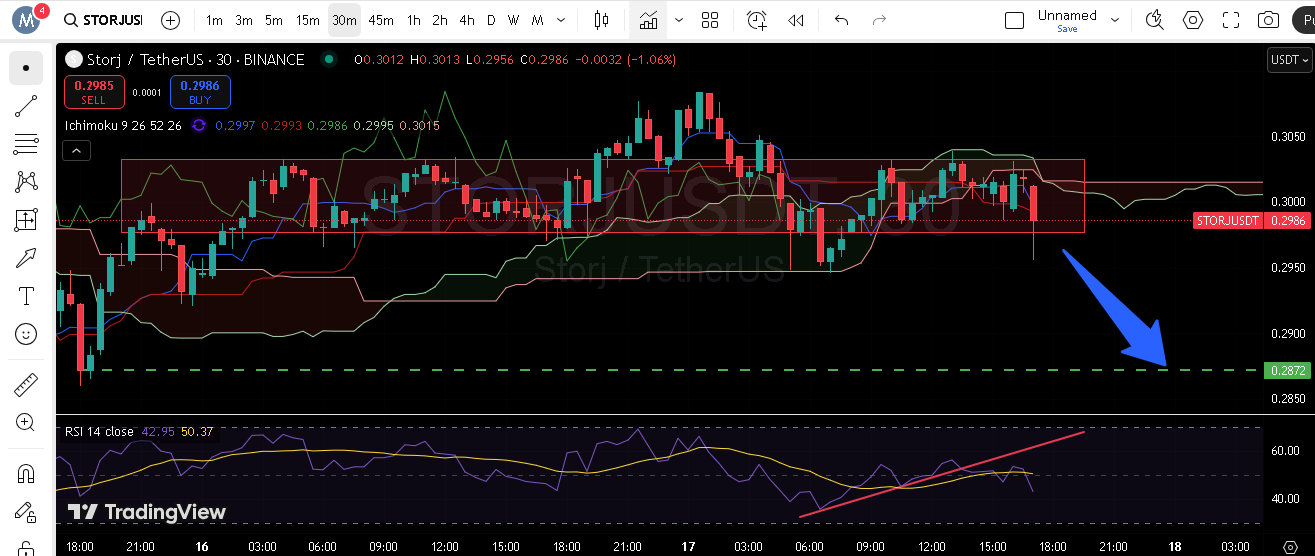
Task: Undo the last chart action
Action: pyautogui.click(x=841, y=20)
